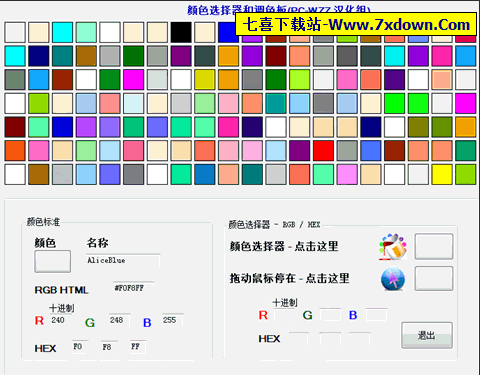This screenshot has height=375, width=480.
Task: Select the brown swatch in the bottom row
Action: (39, 174)
